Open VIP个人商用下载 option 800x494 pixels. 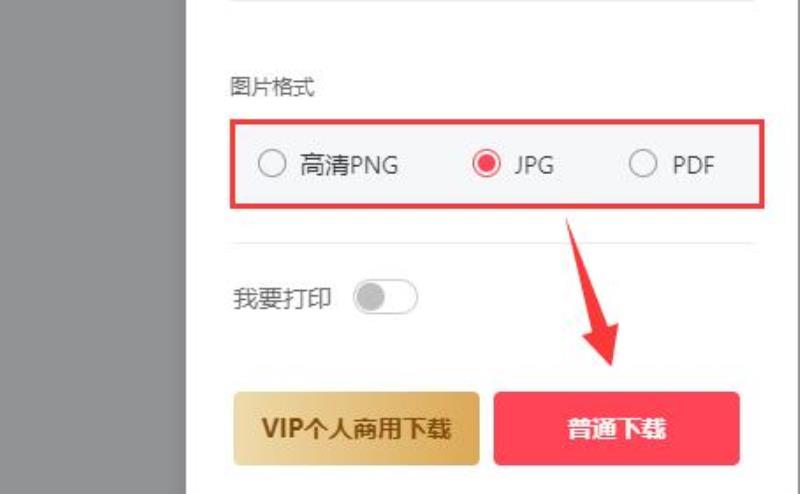point(356,428)
